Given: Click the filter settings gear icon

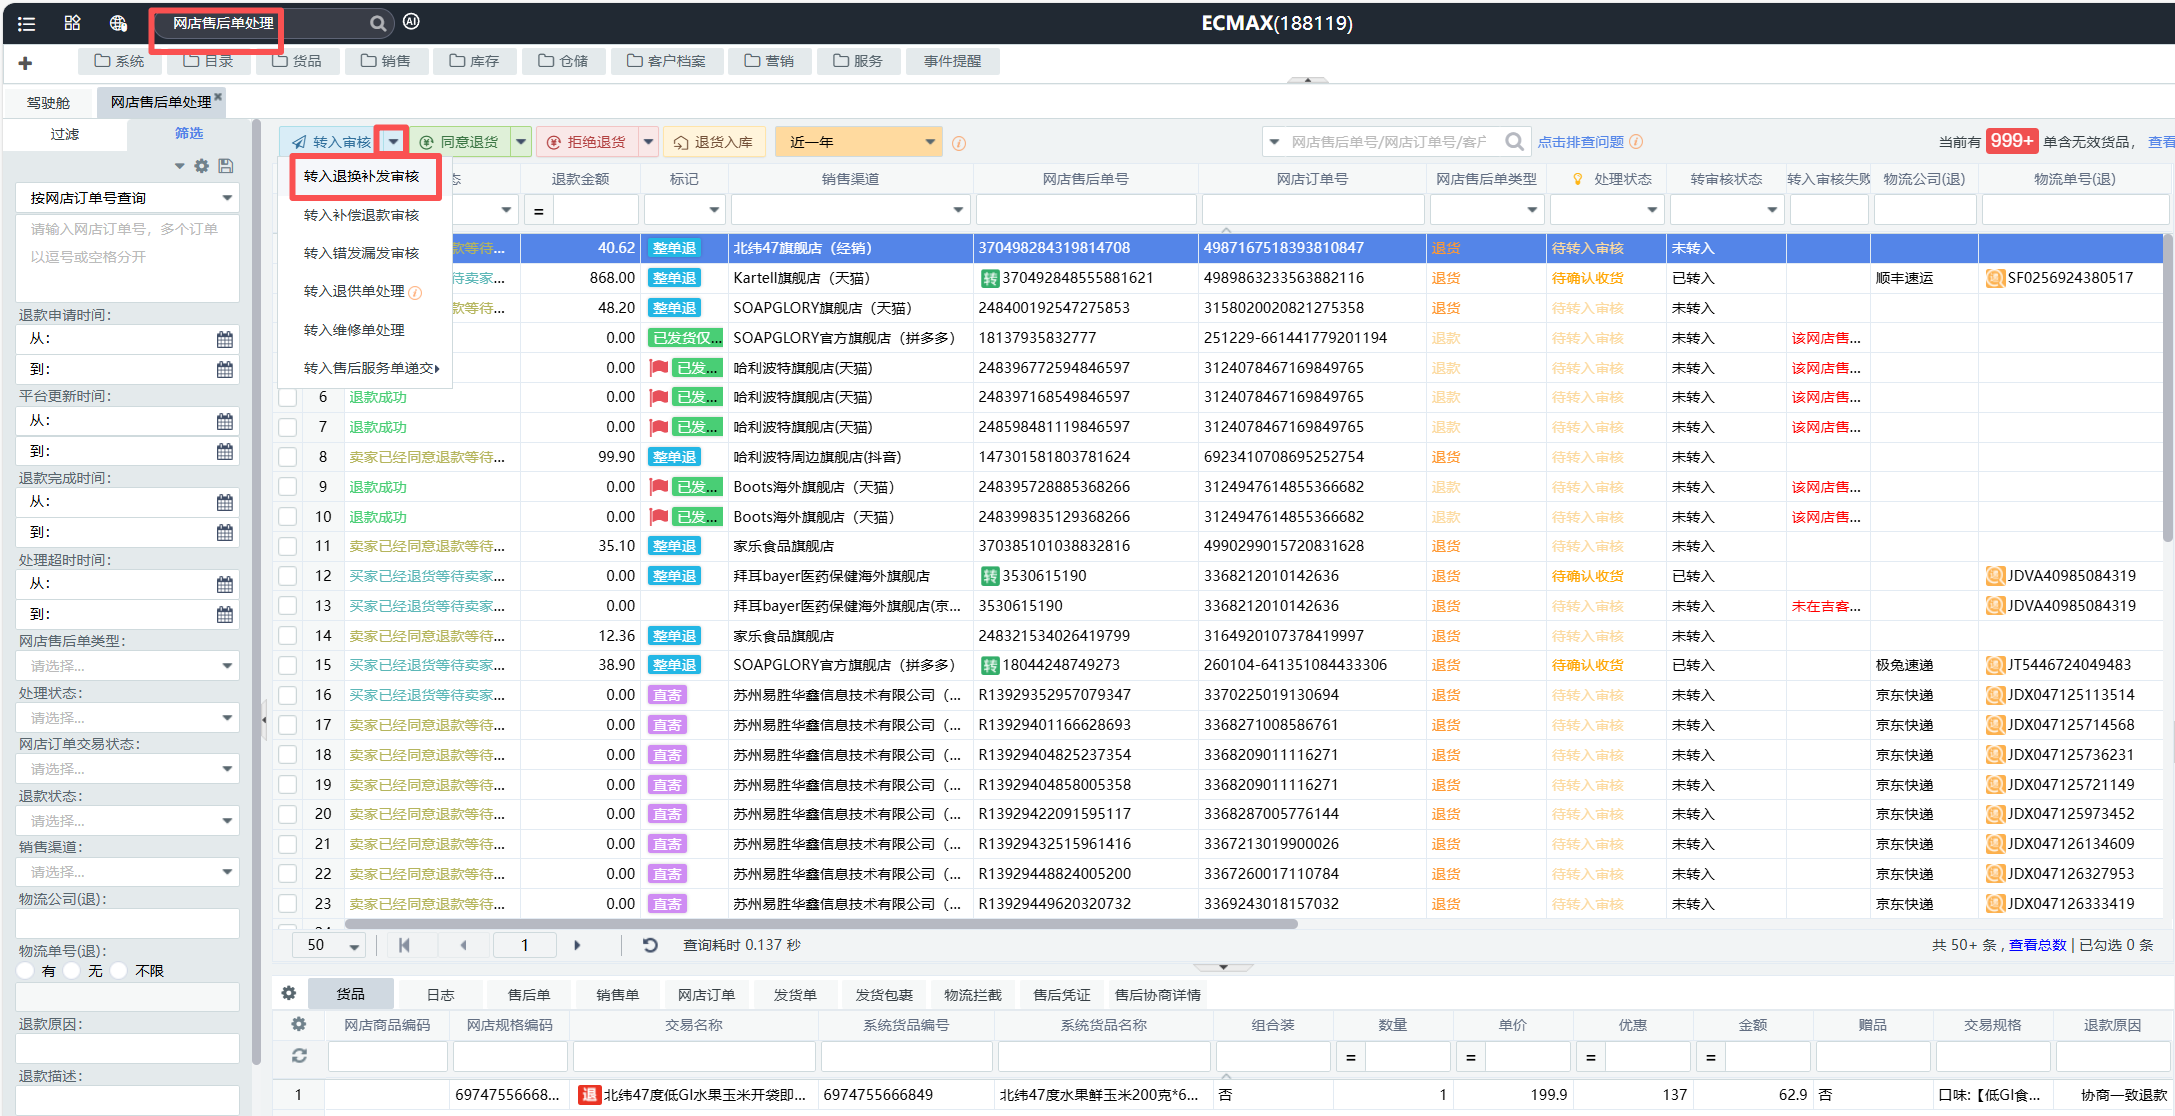Looking at the screenshot, I should [x=202, y=166].
